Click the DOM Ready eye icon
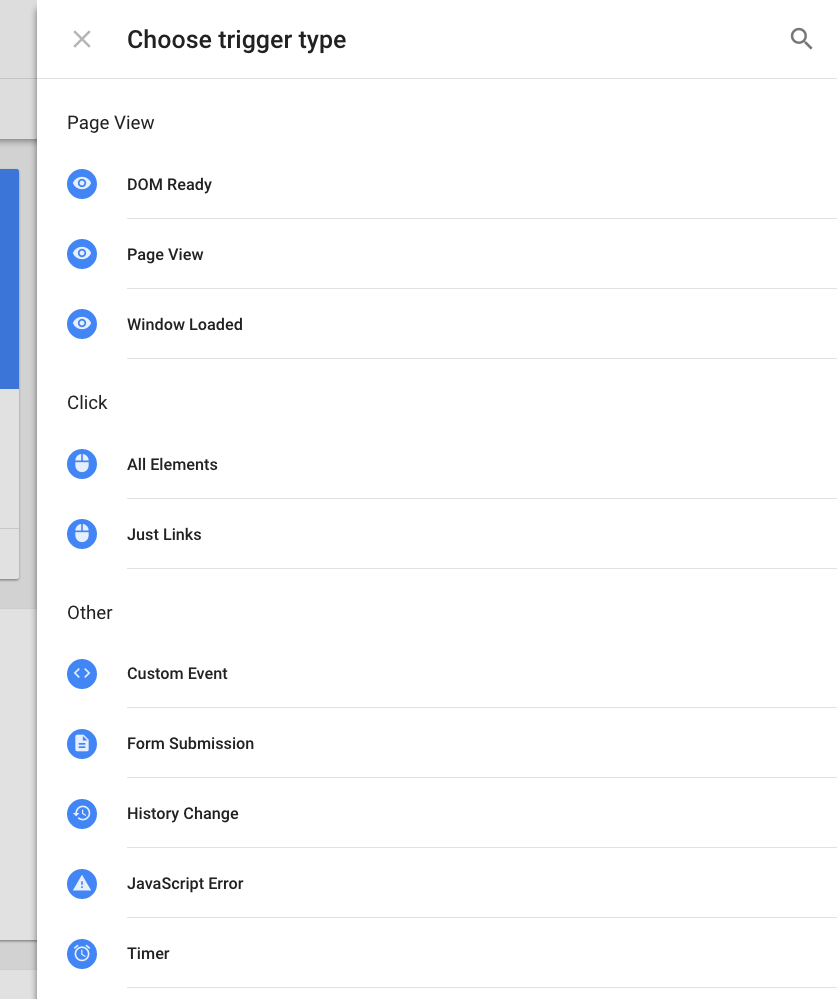Screen dimensions: 837x999 pos(82,184)
